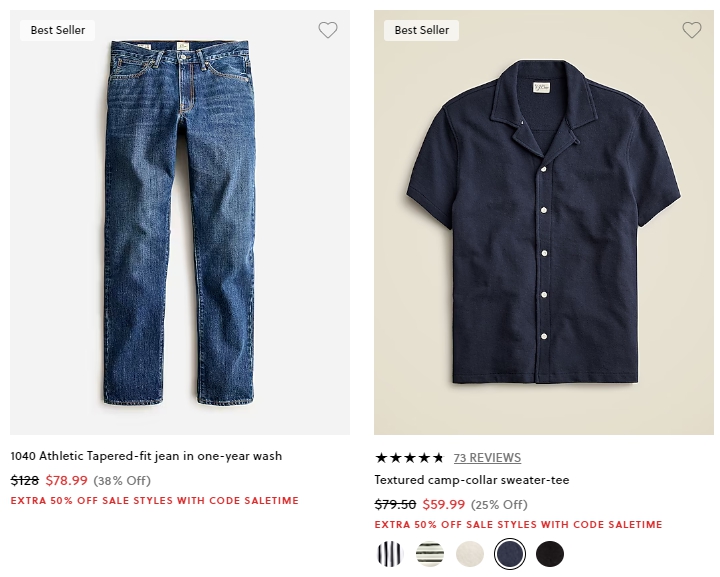Choose the black color swatch
The image size is (720, 577).
pos(550,554)
